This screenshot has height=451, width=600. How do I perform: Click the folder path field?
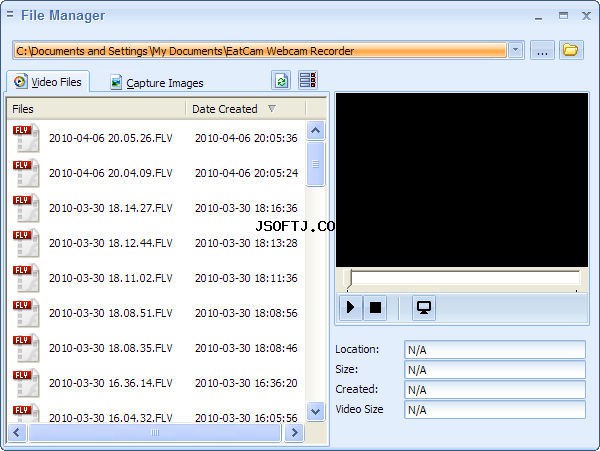(x=260, y=50)
